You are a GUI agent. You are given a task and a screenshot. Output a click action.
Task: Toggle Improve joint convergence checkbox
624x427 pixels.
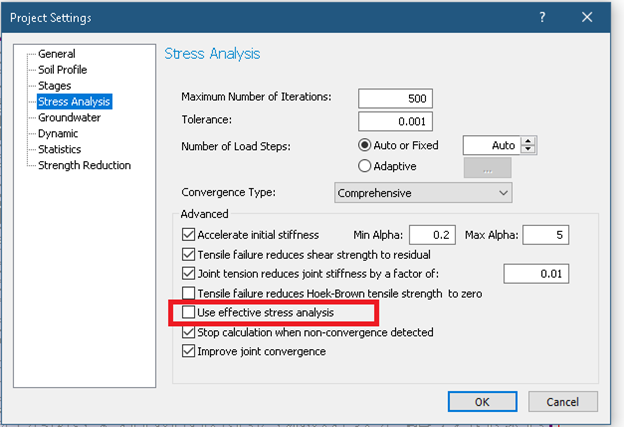pyautogui.click(x=188, y=352)
